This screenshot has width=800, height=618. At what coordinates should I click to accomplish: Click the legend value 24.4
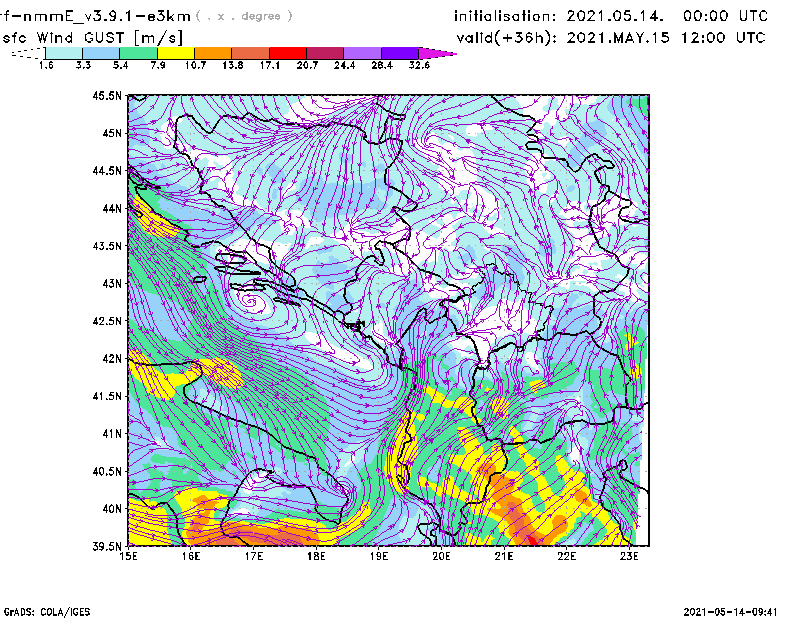(344, 65)
